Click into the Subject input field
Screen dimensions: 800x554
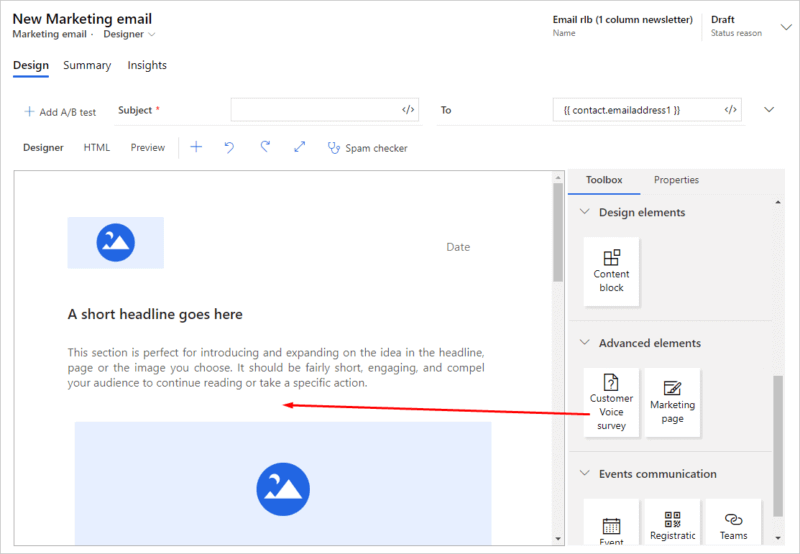point(314,110)
